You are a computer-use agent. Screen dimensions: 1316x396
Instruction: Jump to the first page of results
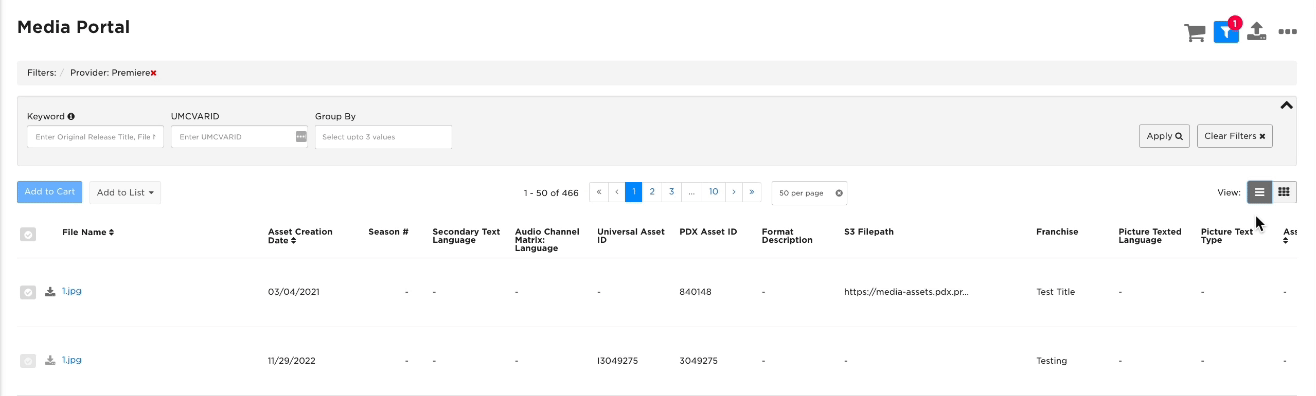pyautogui.click(x=598, y=192)
